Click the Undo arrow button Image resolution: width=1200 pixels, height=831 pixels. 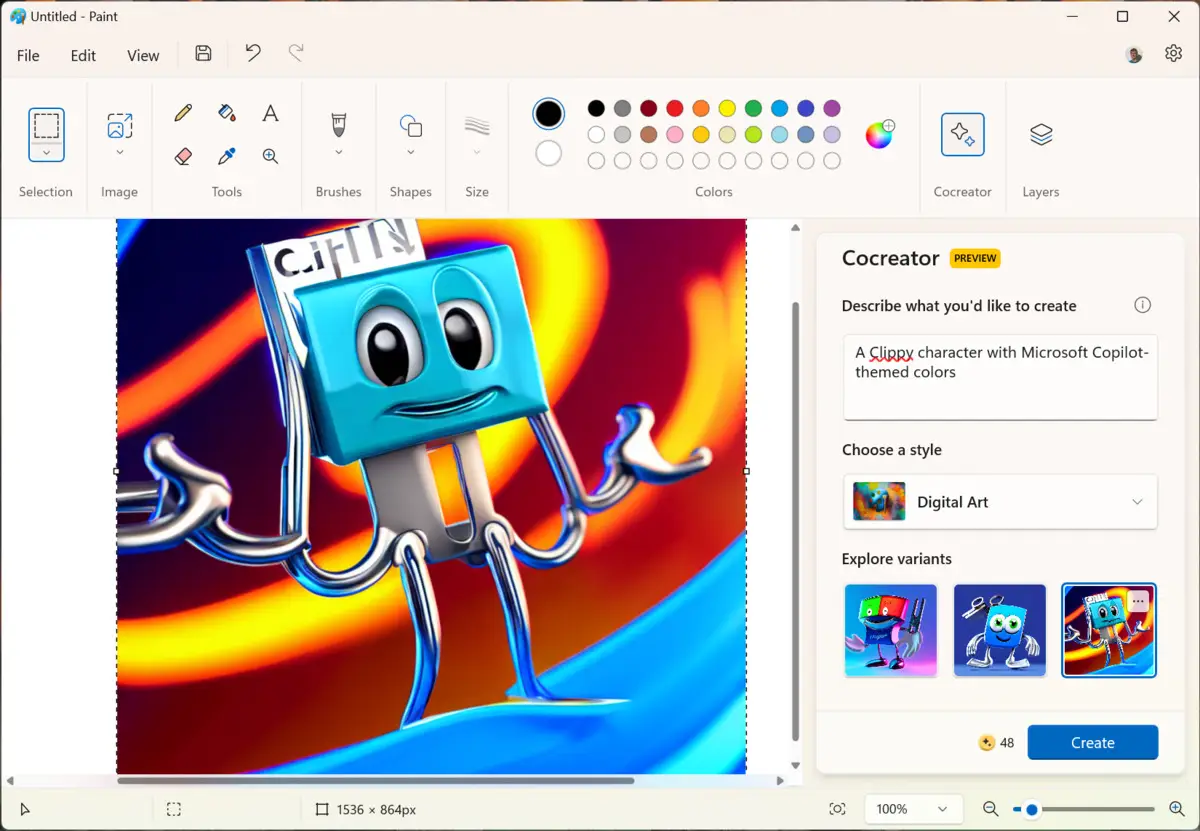click(253, 54)
